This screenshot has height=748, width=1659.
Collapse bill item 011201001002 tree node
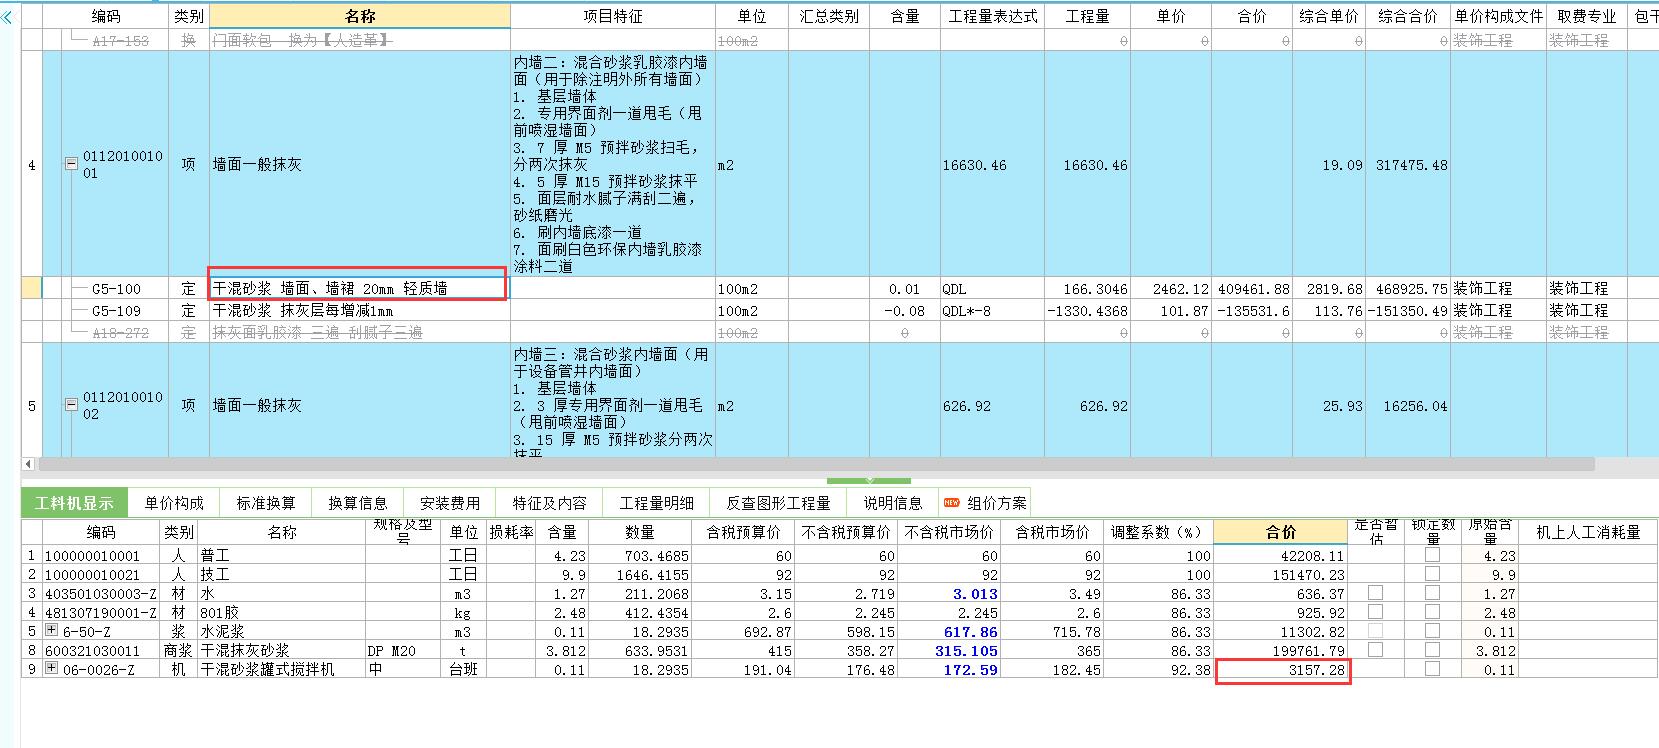(x=71, y=405)
